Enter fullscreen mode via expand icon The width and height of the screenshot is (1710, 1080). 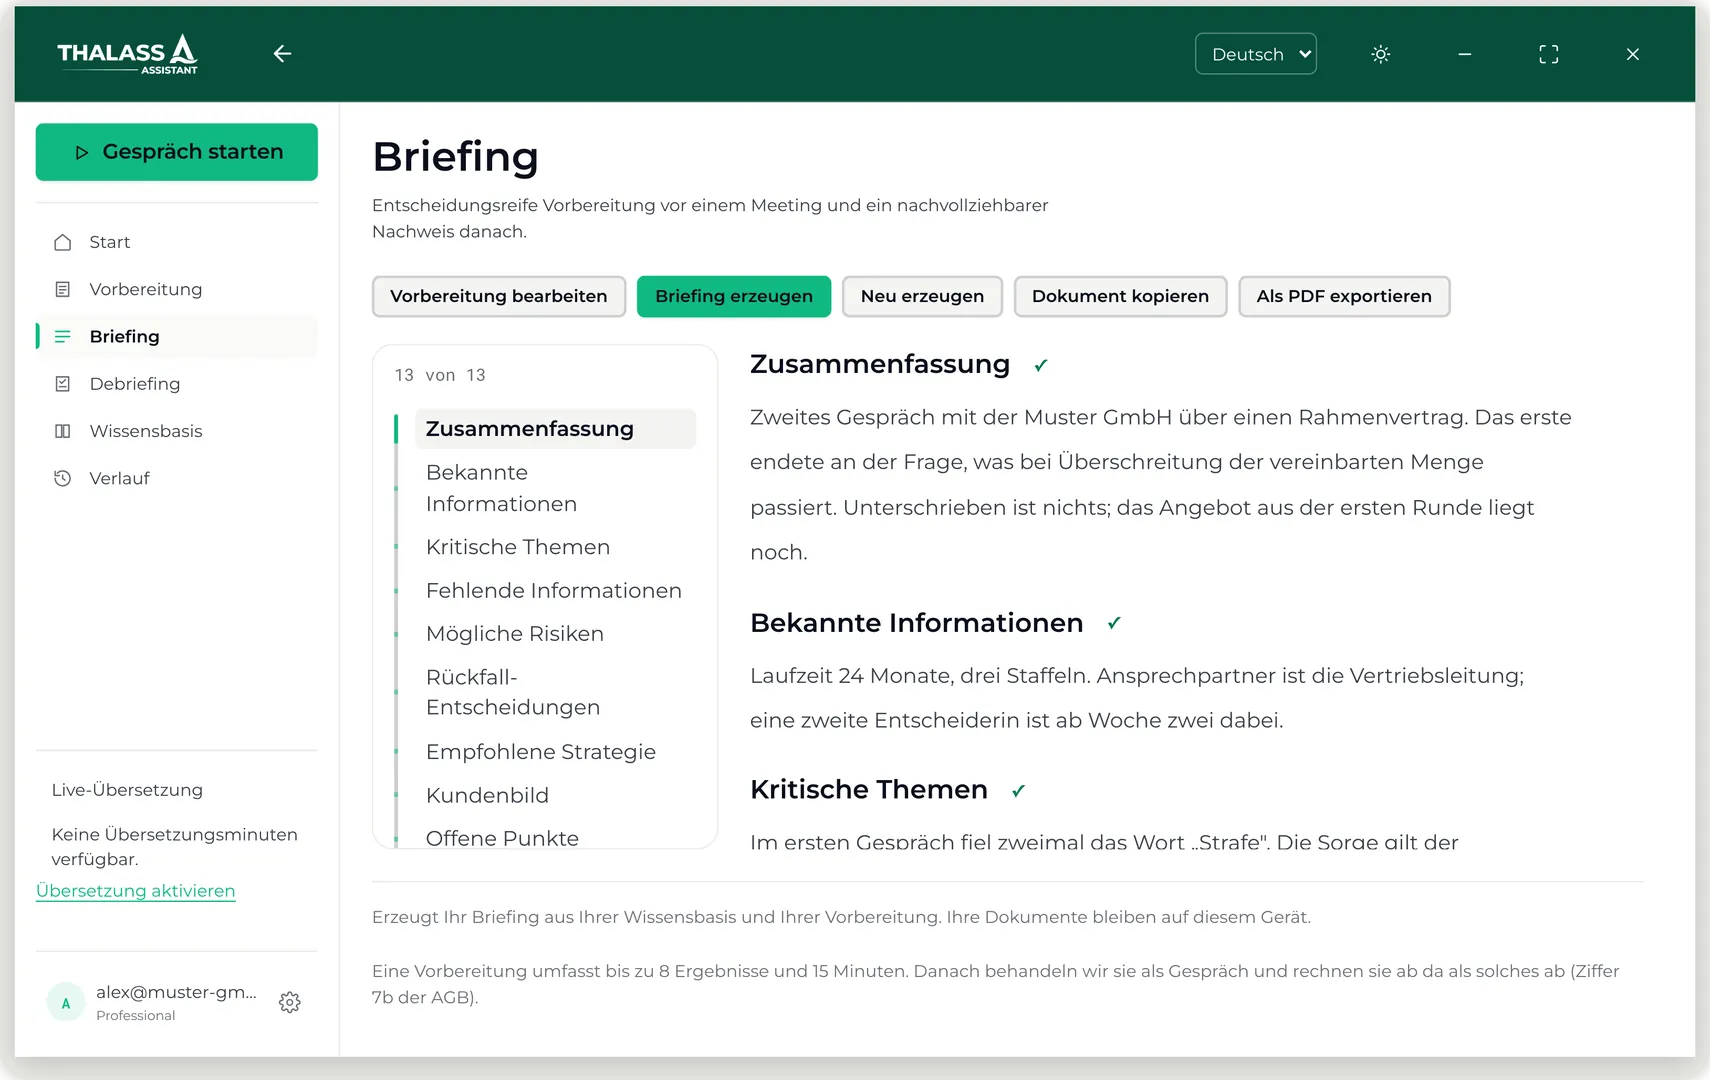tap(1548, 54)
